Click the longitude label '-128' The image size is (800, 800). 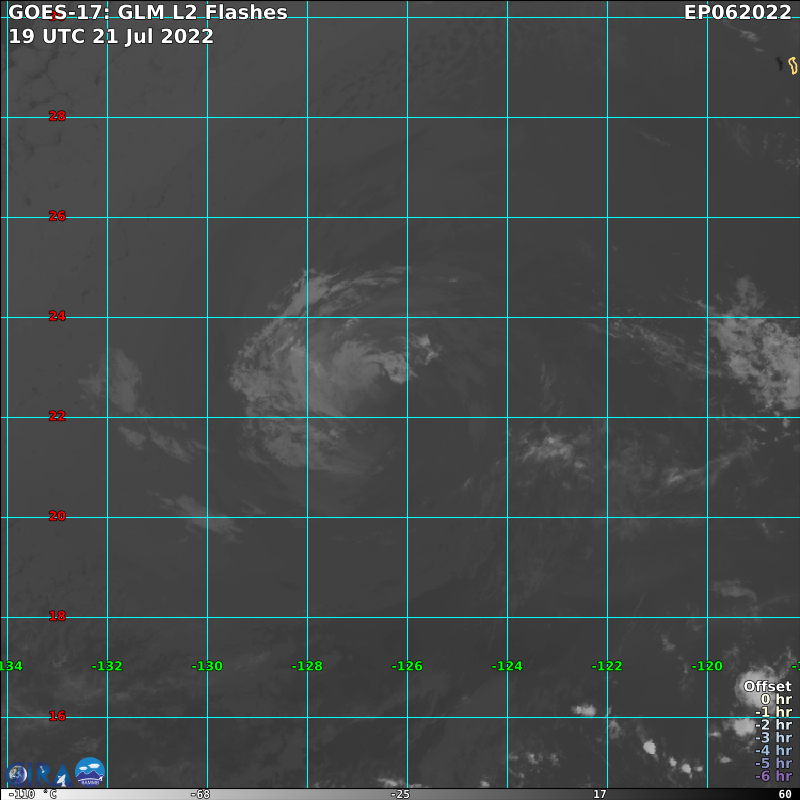click(307, 666)
